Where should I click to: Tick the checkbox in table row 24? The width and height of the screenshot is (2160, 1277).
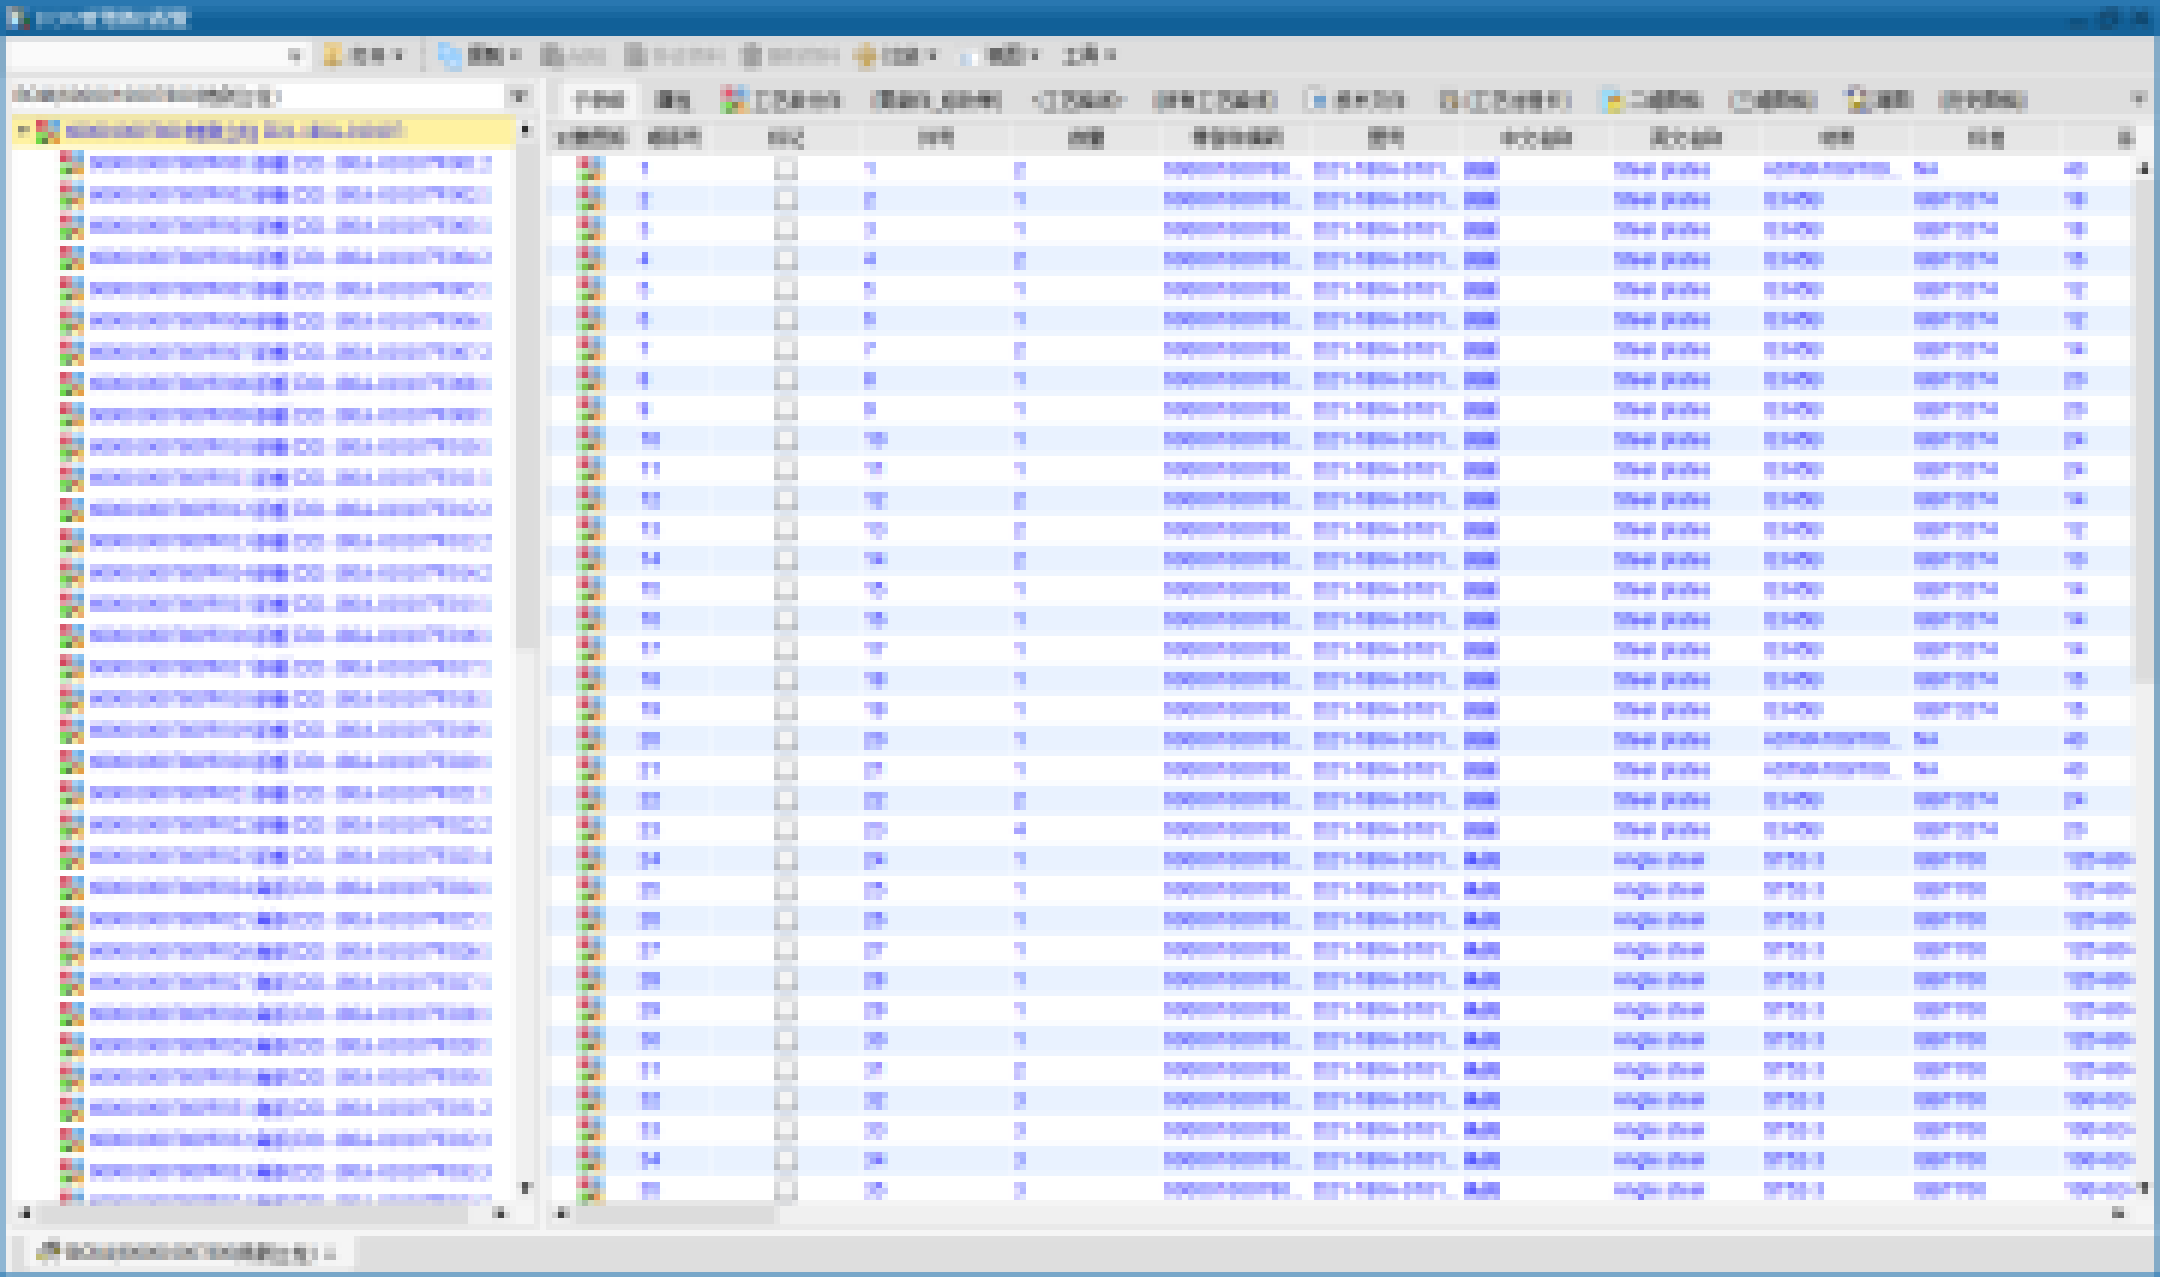786,860
